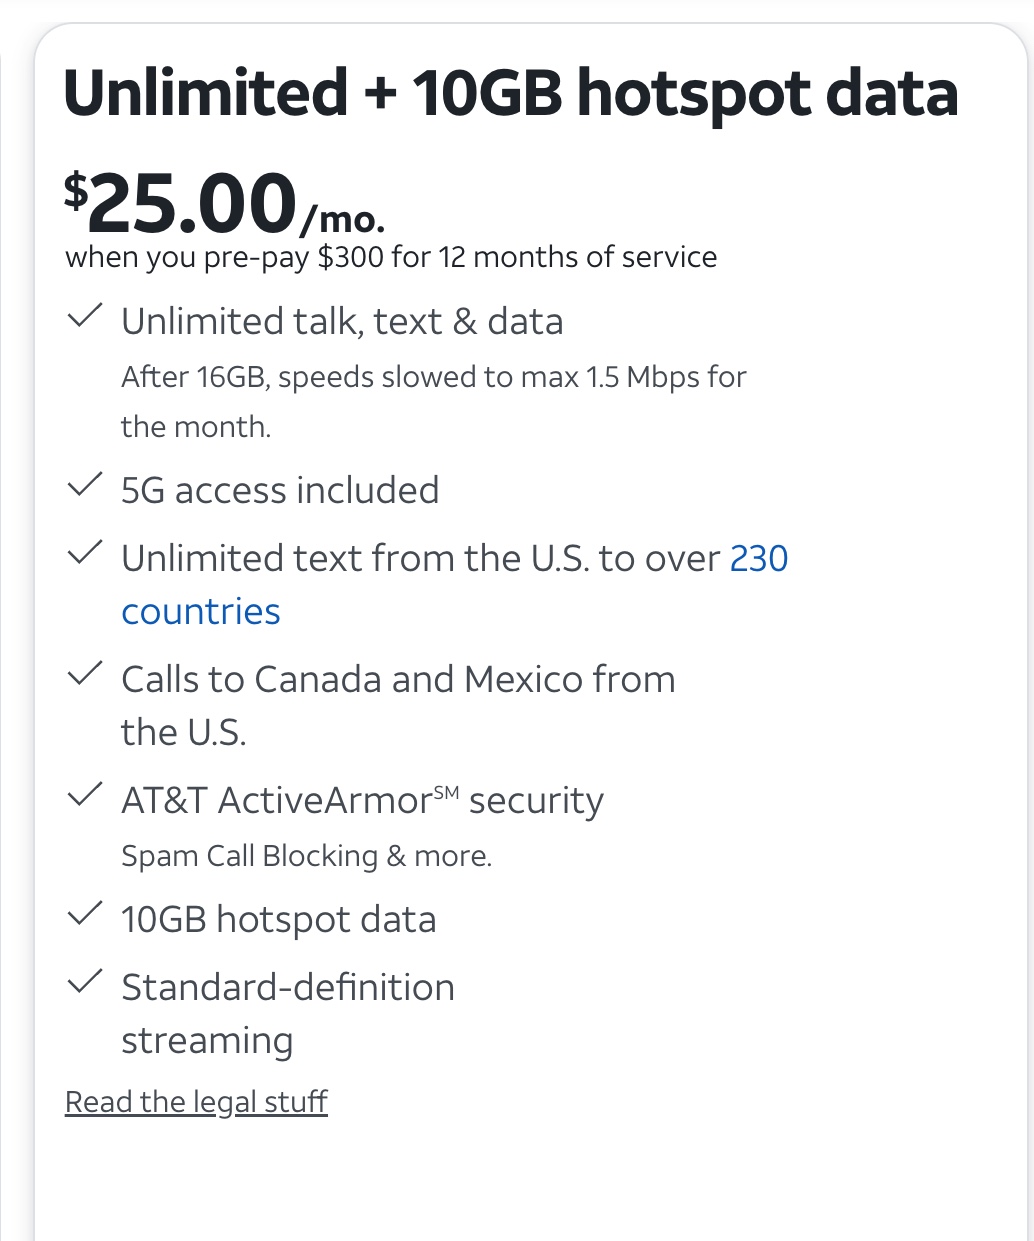
Task: Select the 5G access included text
Action: (280, 490)
